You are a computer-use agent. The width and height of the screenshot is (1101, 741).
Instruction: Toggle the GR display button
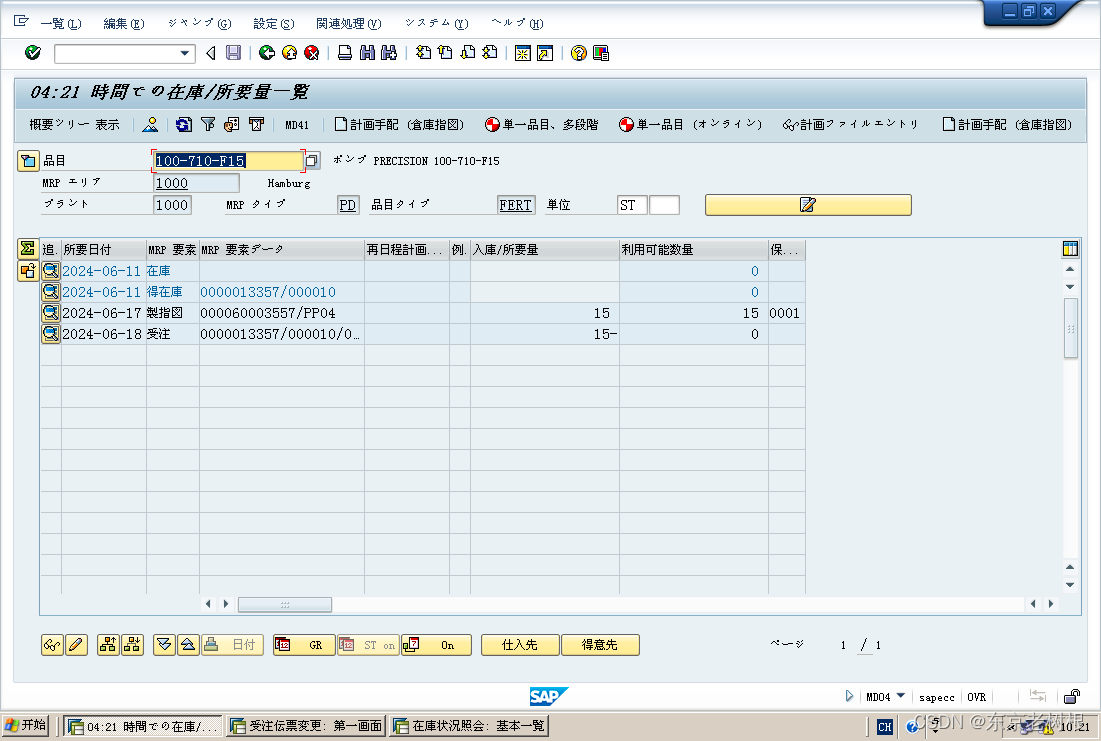[303, 645]
